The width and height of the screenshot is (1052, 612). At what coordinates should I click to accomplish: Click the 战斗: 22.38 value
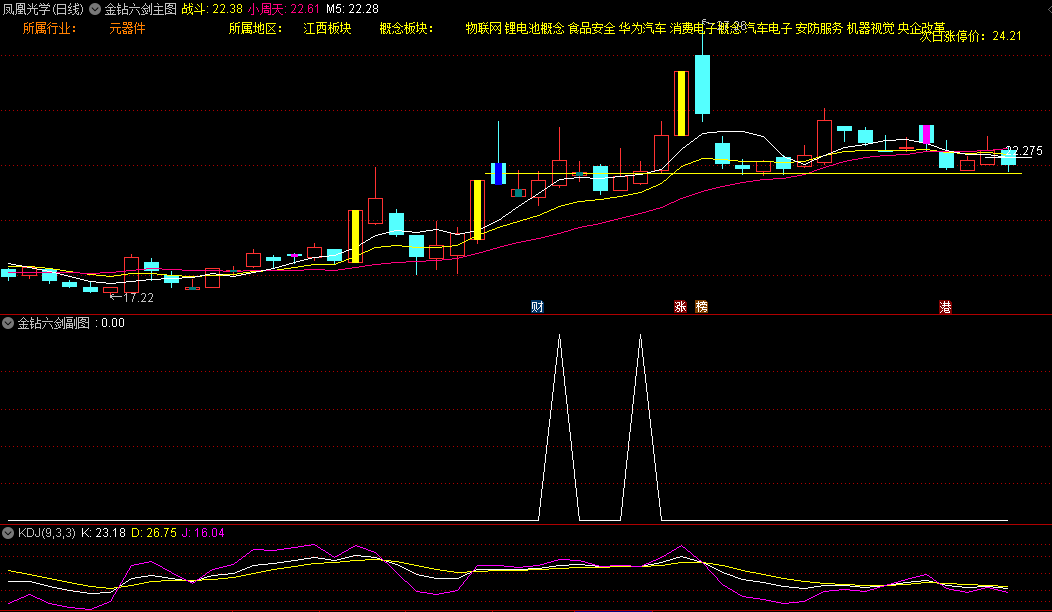coord(212,9)
